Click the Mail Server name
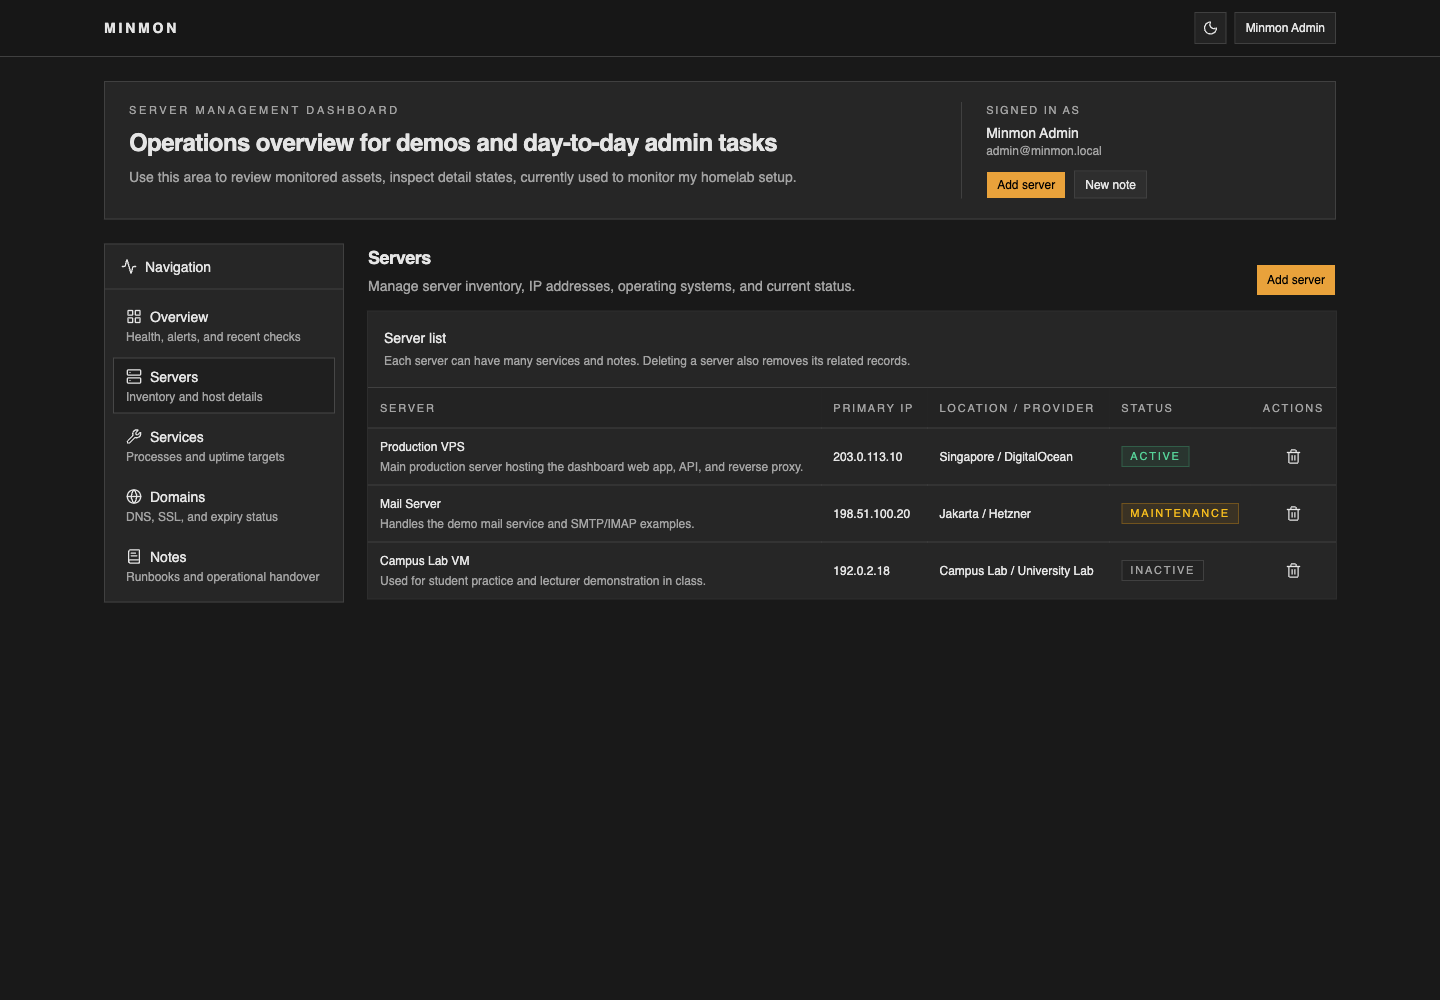The width and height of the screenshot is (1440, 1000). click(x=410, y=504)
